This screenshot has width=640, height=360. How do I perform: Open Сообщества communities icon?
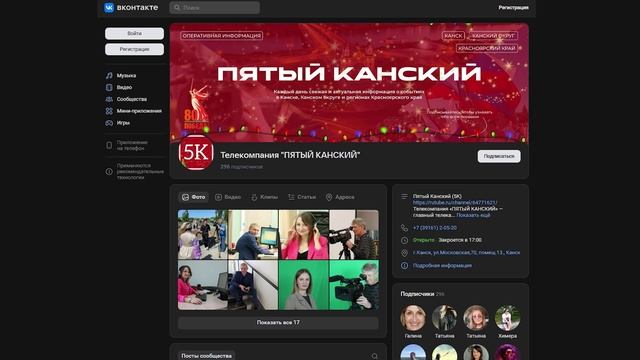click(x=109, y=99)
